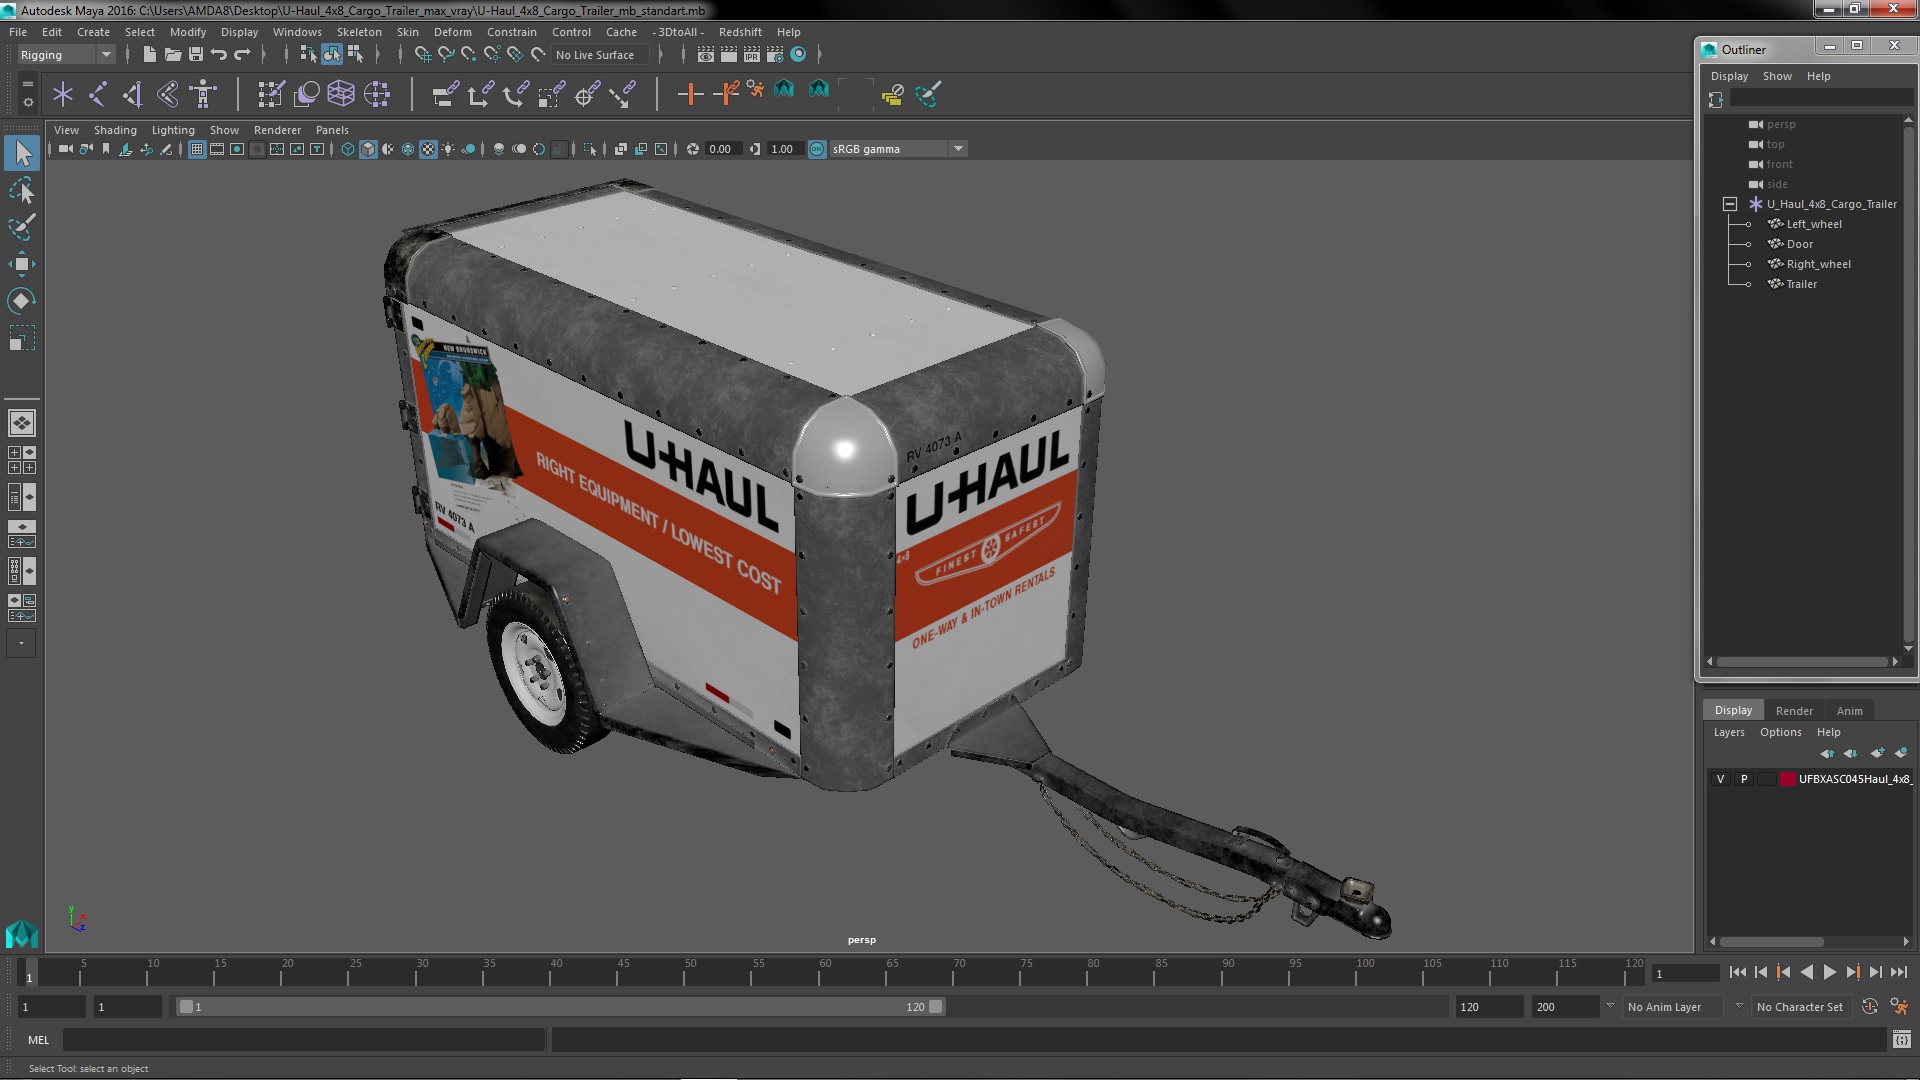Select Left_wheel in the Outliner

1813,224
